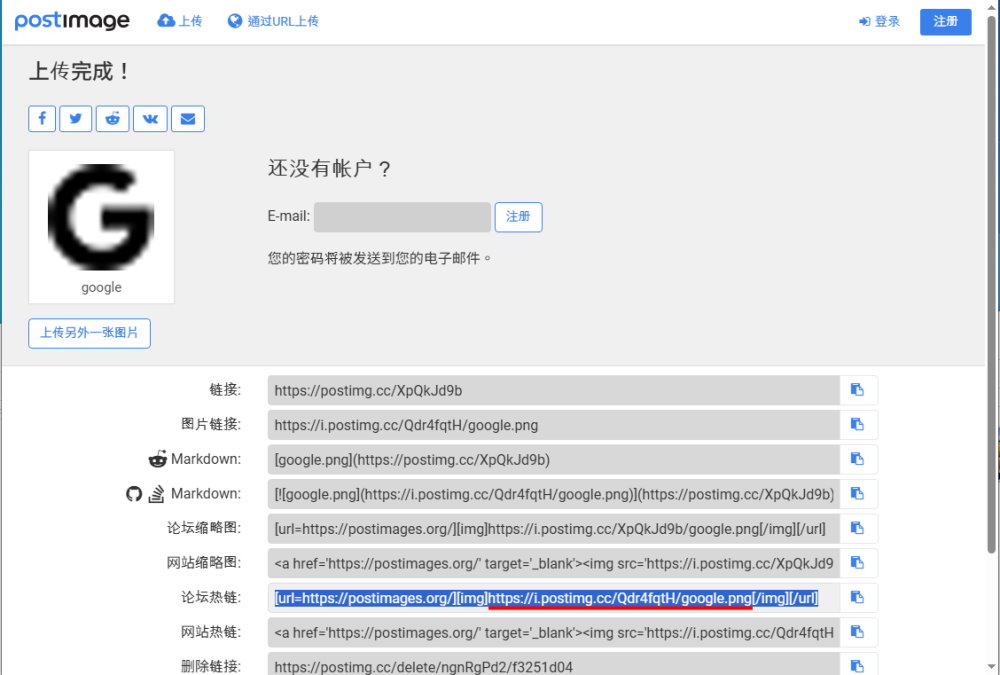Copy the 图片链接 direct link
The width and height of the screenshot is (1000, 675).
click(858, 424)
